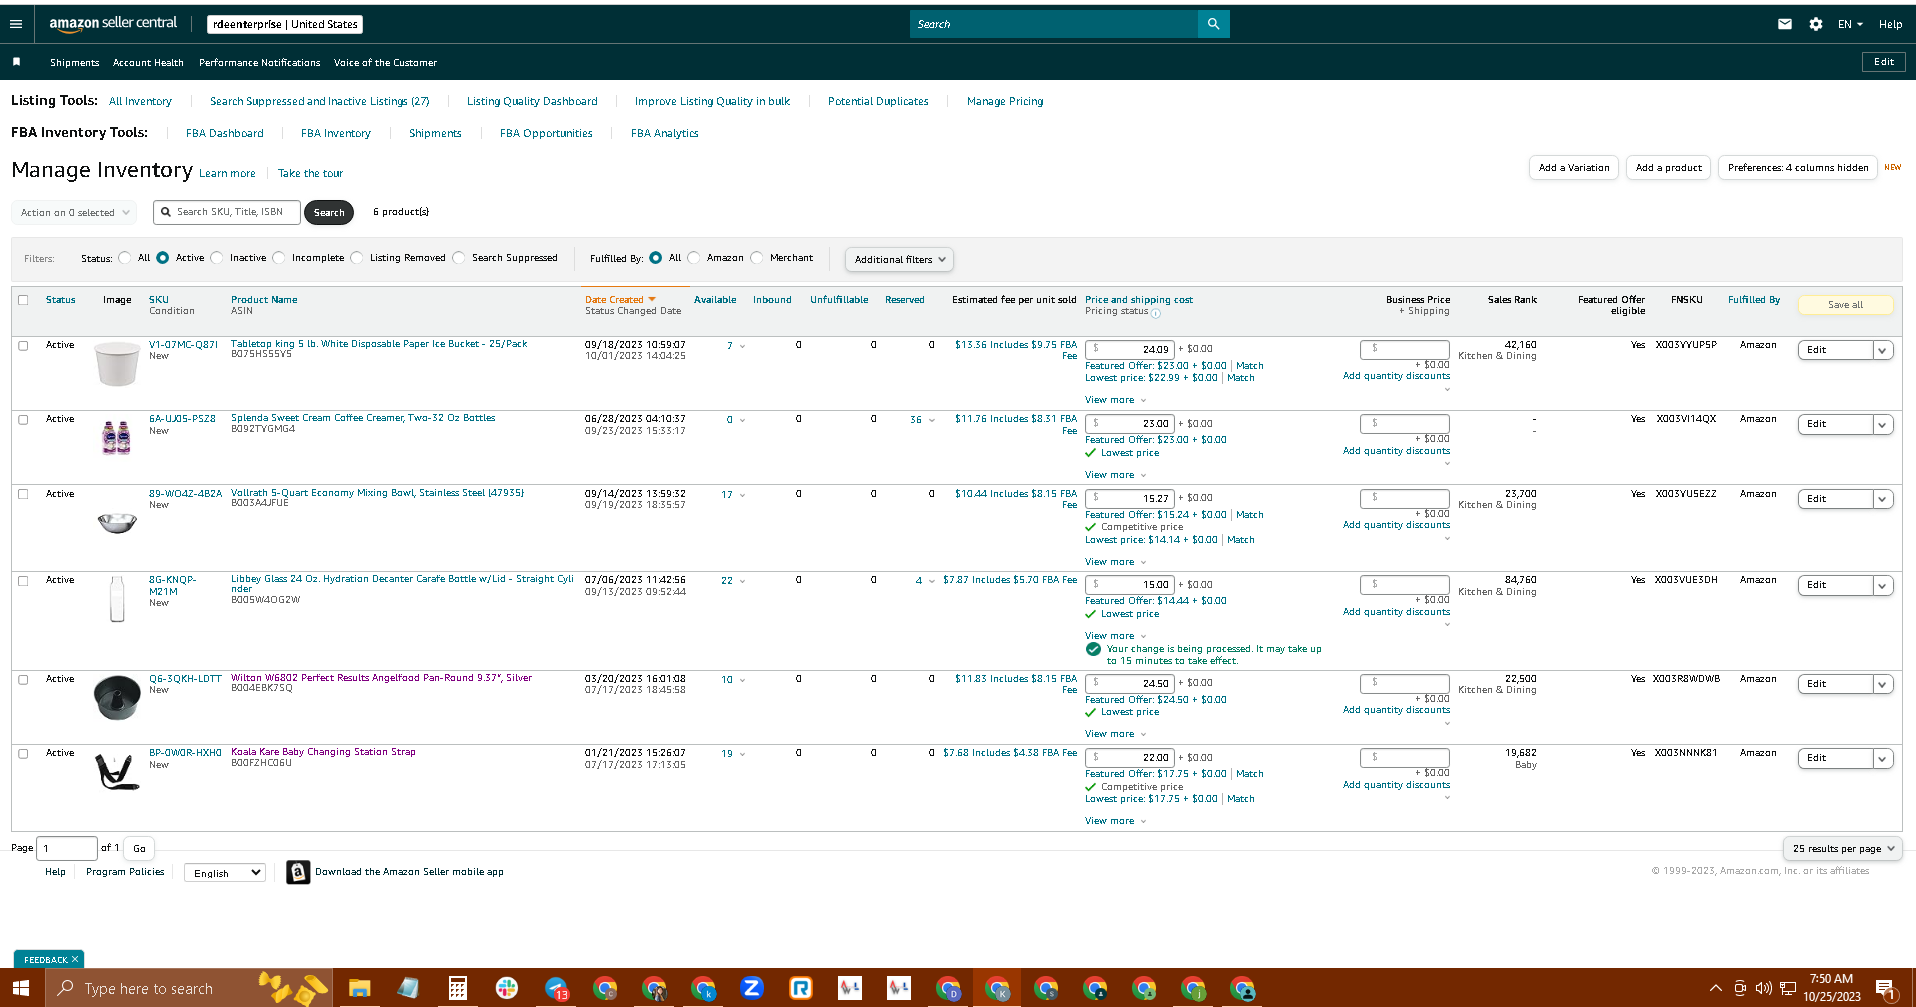Click the Wilton angel food pan thumbnail
This screenshot has width=1916, height=1007.
point(117,697)
